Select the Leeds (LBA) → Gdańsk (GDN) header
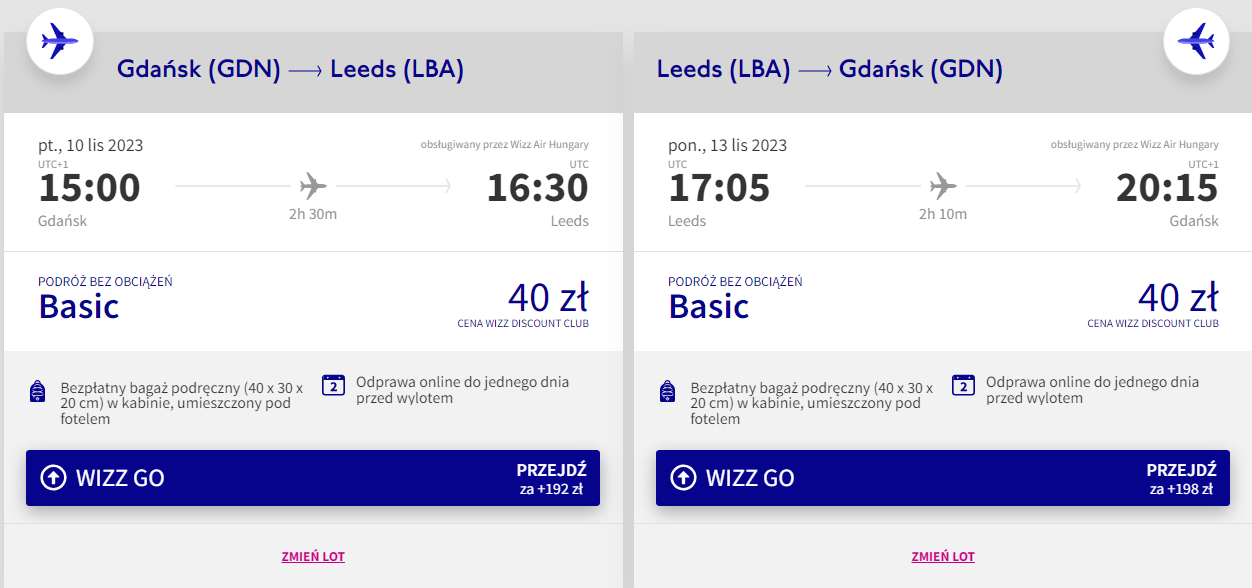Viewport: 1252px width, 588px height. click(830, 70)
